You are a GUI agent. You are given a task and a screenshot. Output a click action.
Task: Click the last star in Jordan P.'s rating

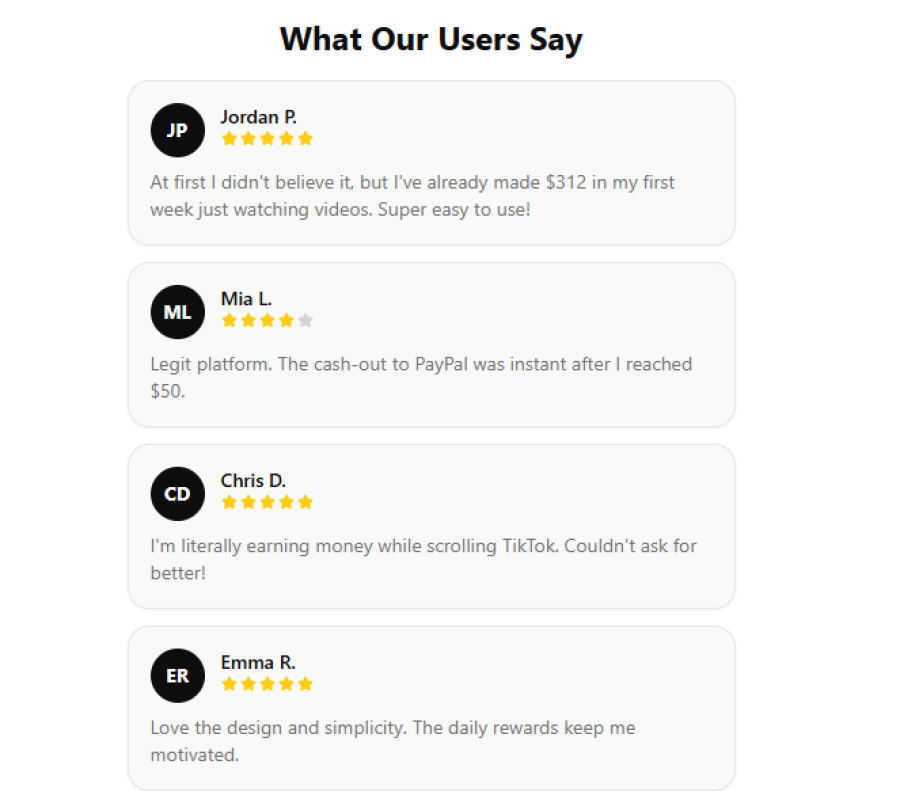click(x=305, y=139)
